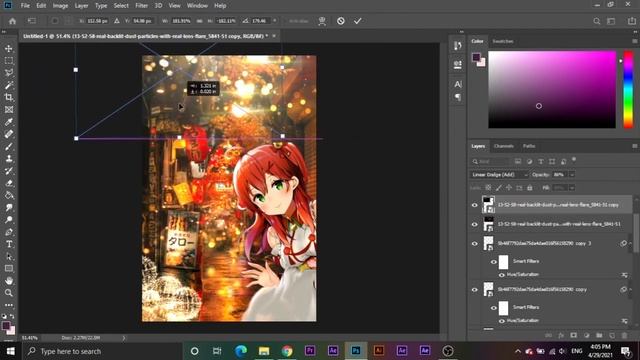Select the Pen tool
This screenshot has height=360, width=640.
pos(9,232)
